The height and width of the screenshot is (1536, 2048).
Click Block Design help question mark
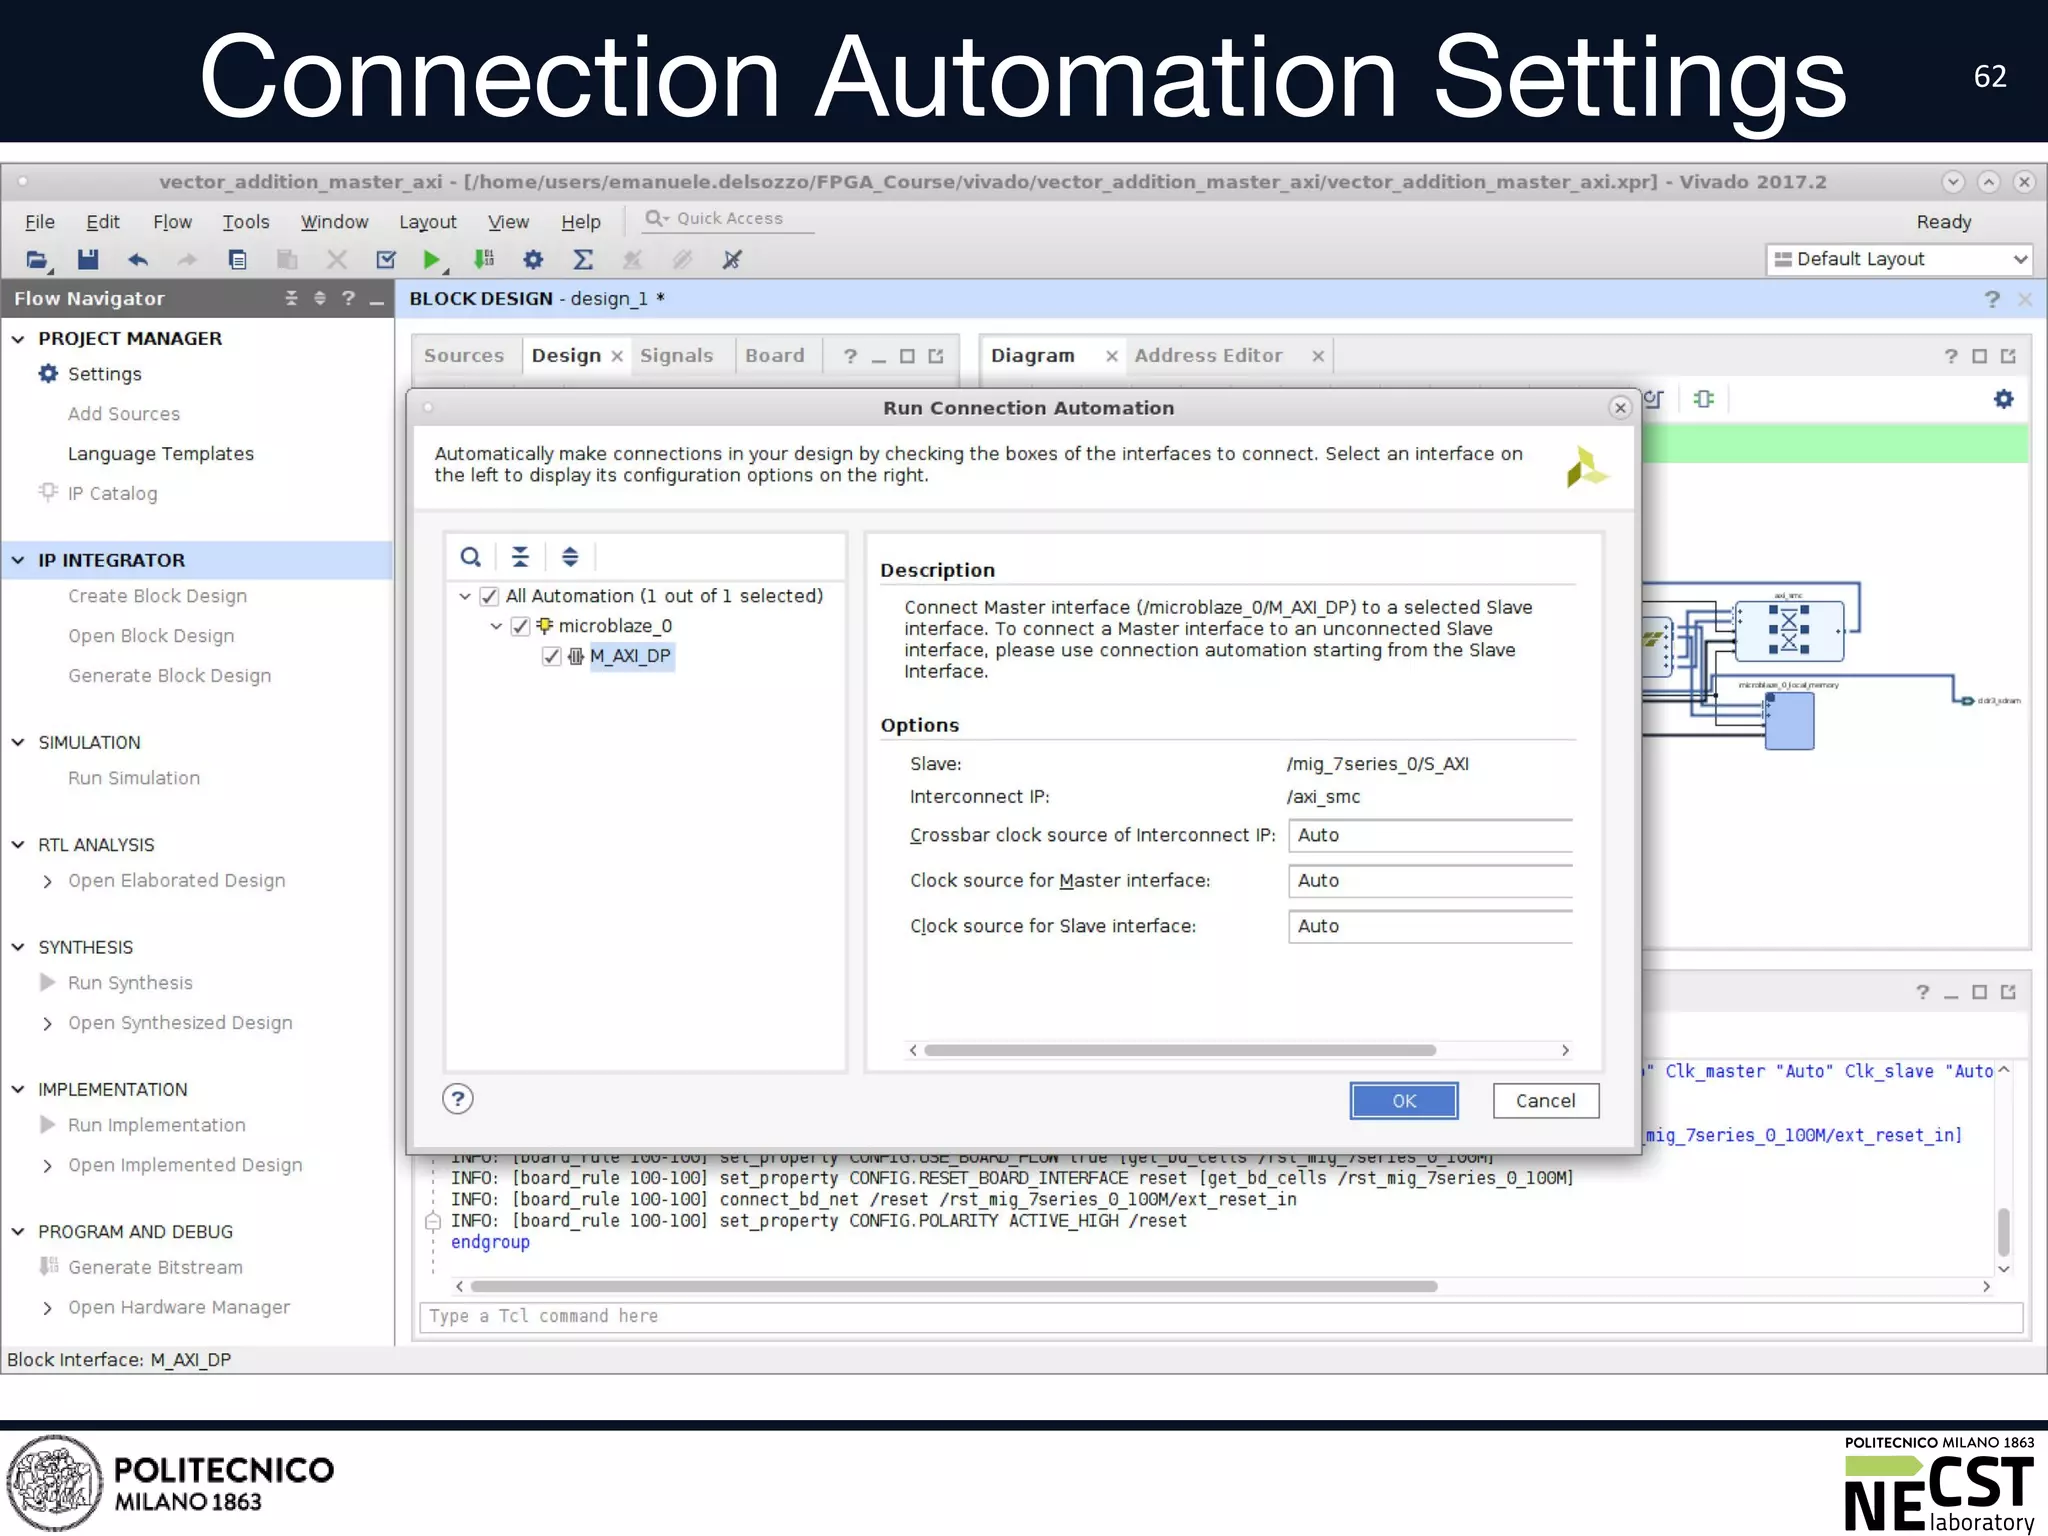[1992, 299]
